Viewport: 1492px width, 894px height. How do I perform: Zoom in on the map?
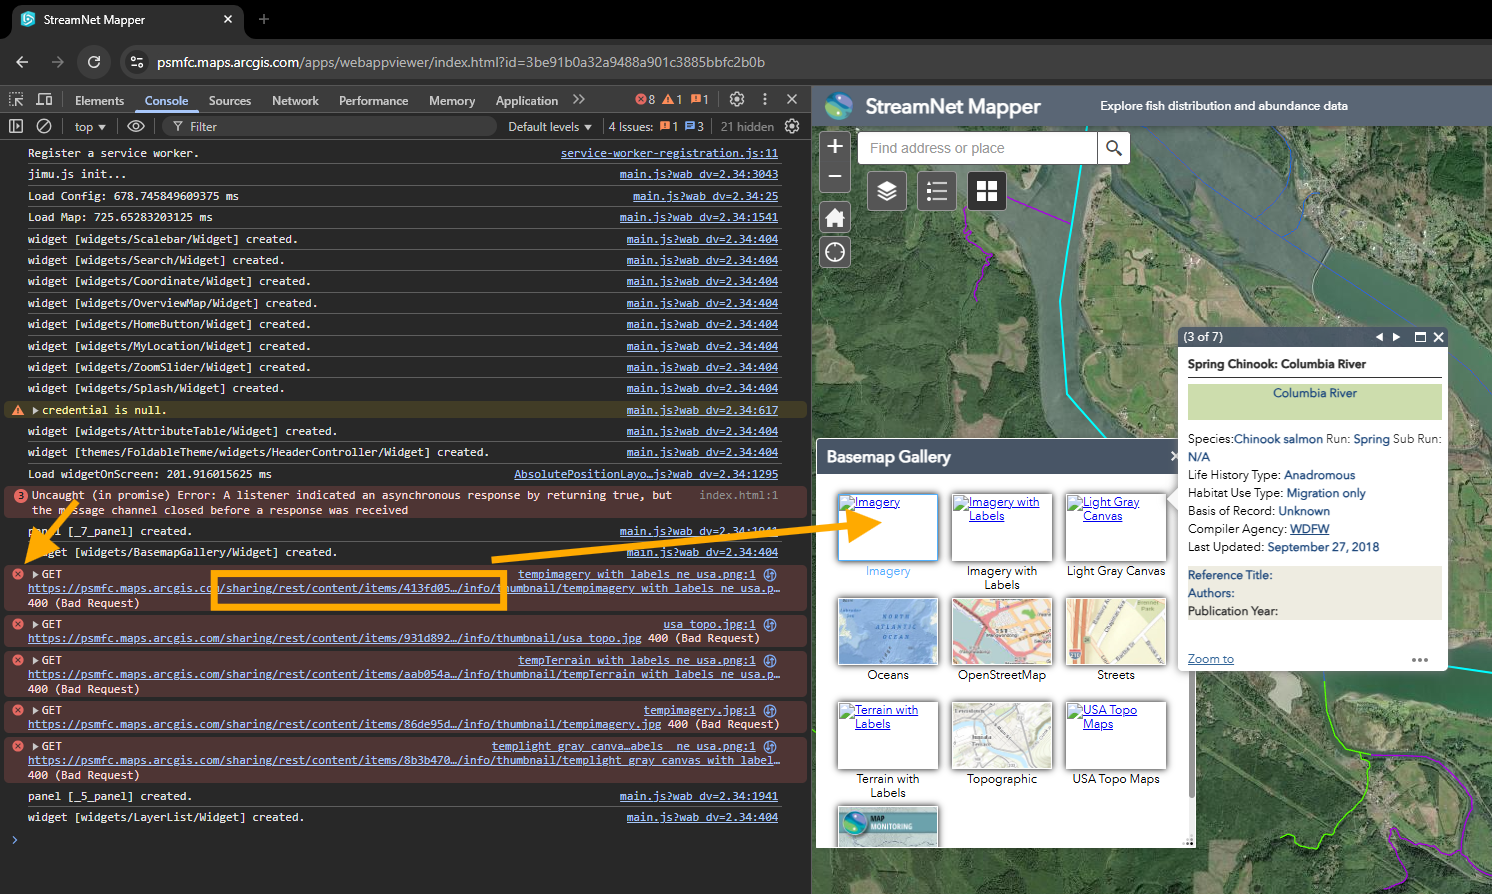[835, 146]
